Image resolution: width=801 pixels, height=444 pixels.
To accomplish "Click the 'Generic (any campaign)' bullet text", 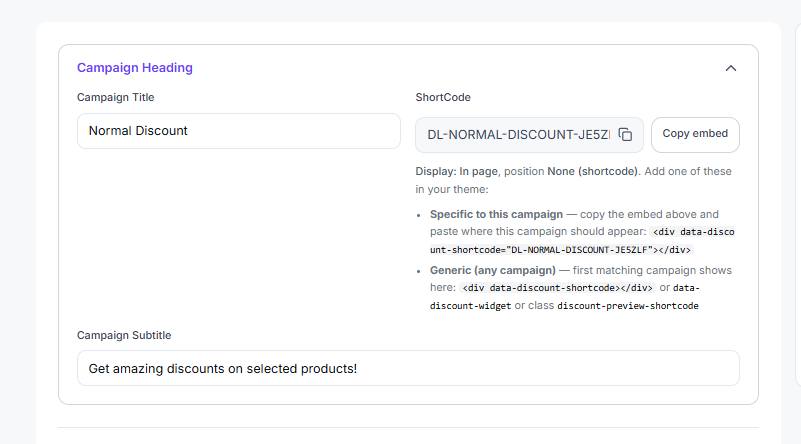I will (492, 270).
